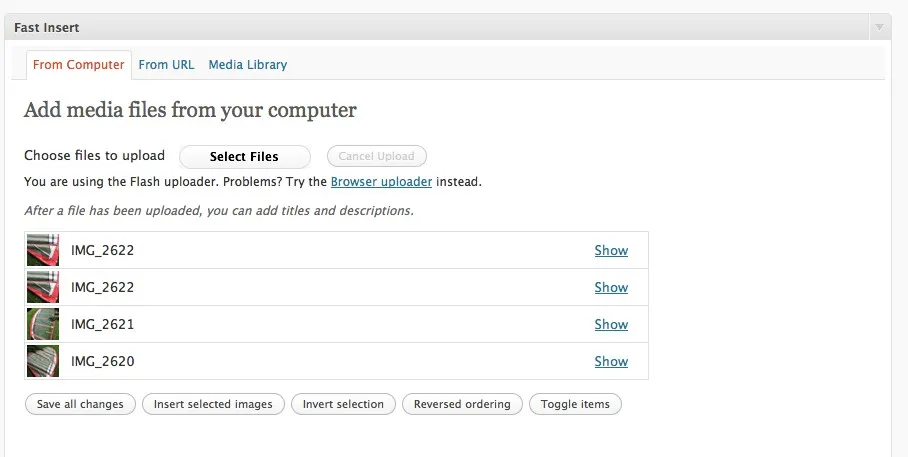Viewport: 908px width, 457px height.
Task: Open the Media Library tab
Action: point(248,65)
